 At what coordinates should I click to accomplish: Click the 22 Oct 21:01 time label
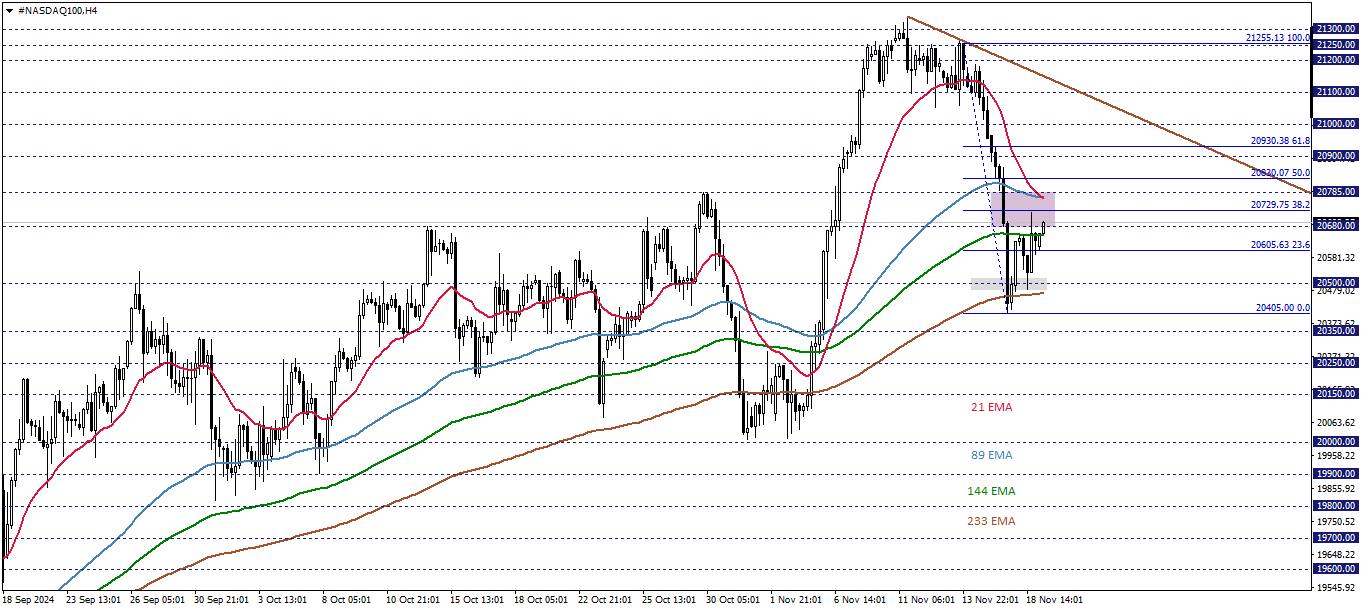(606, 600)
